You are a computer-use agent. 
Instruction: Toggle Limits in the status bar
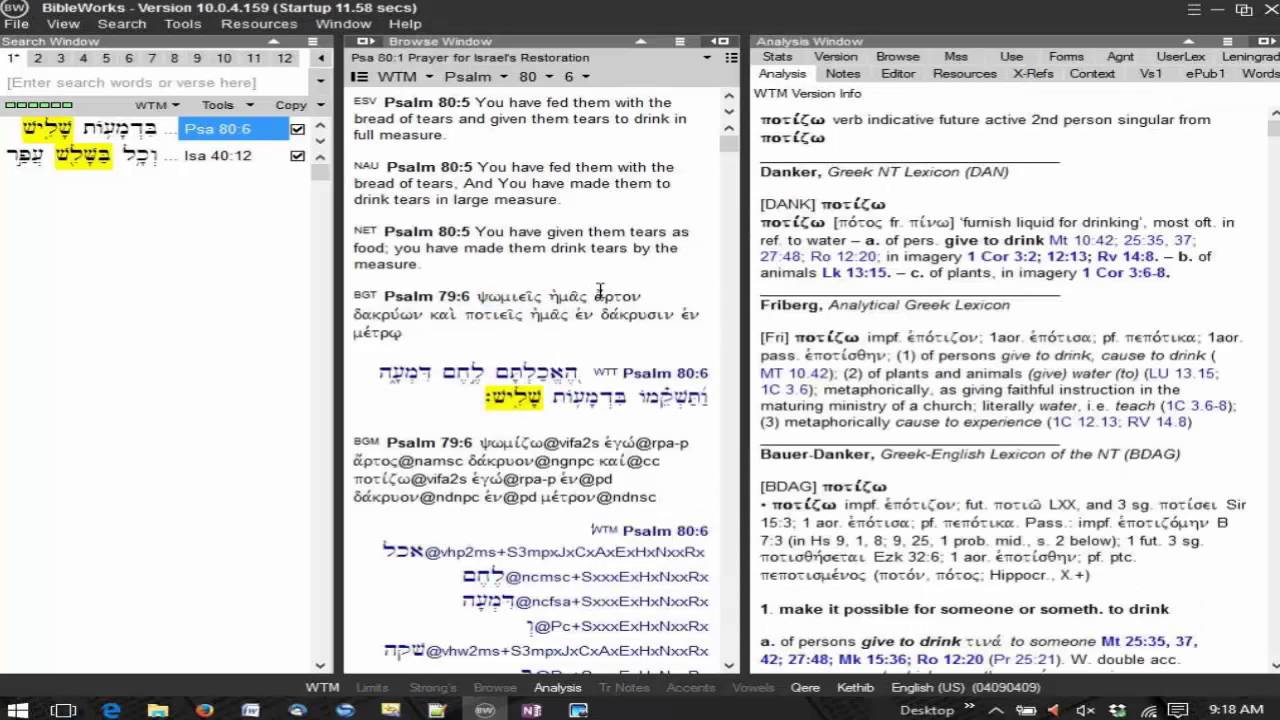[x=372, y=687]
